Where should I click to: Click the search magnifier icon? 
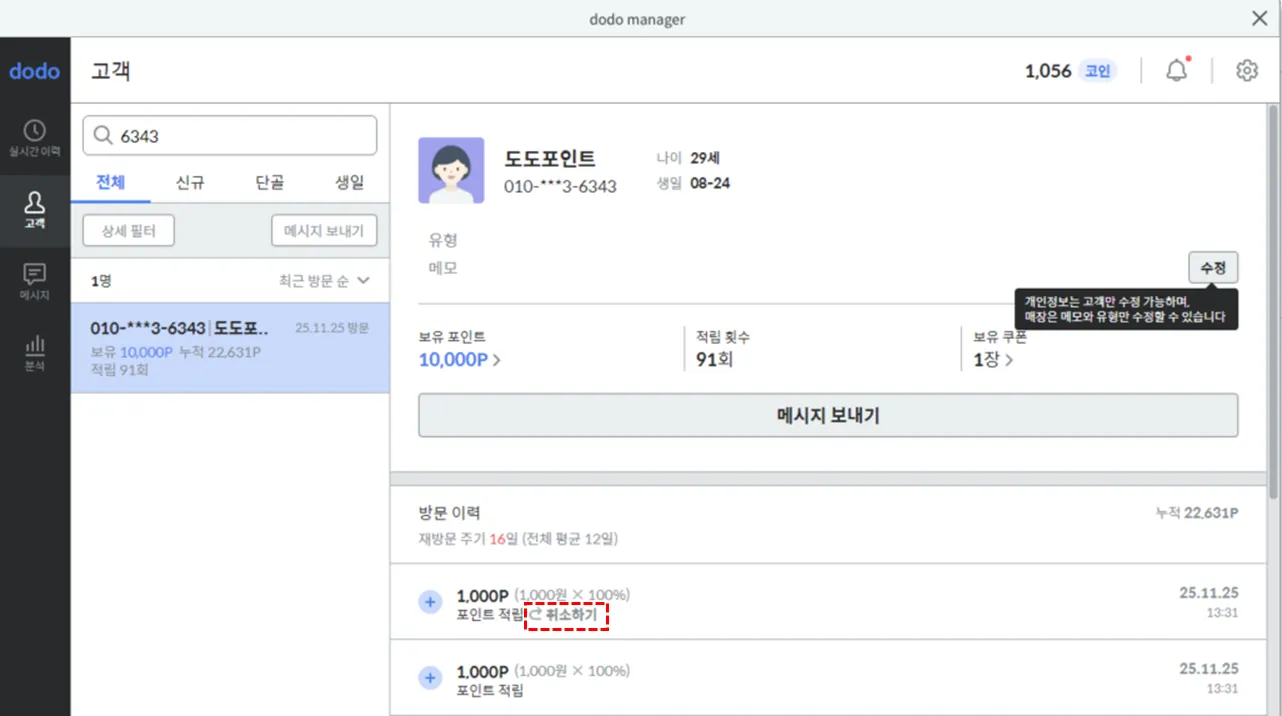[x=102, y=136]
